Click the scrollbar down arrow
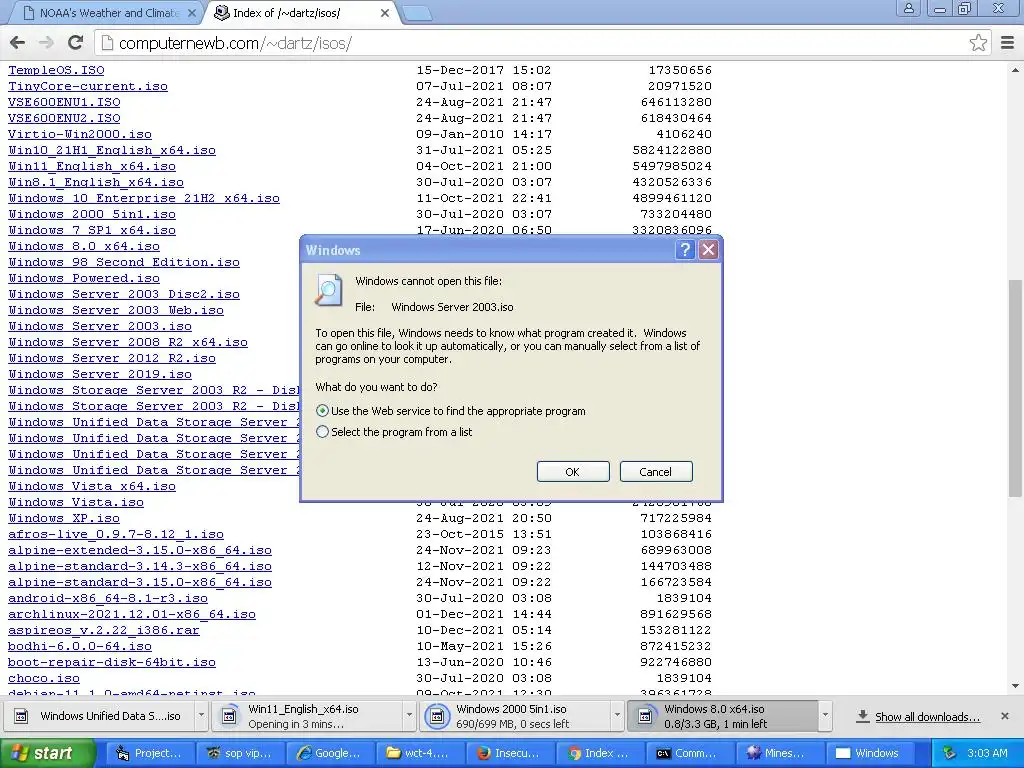The image size is (1024, 768). [1015, 686]
